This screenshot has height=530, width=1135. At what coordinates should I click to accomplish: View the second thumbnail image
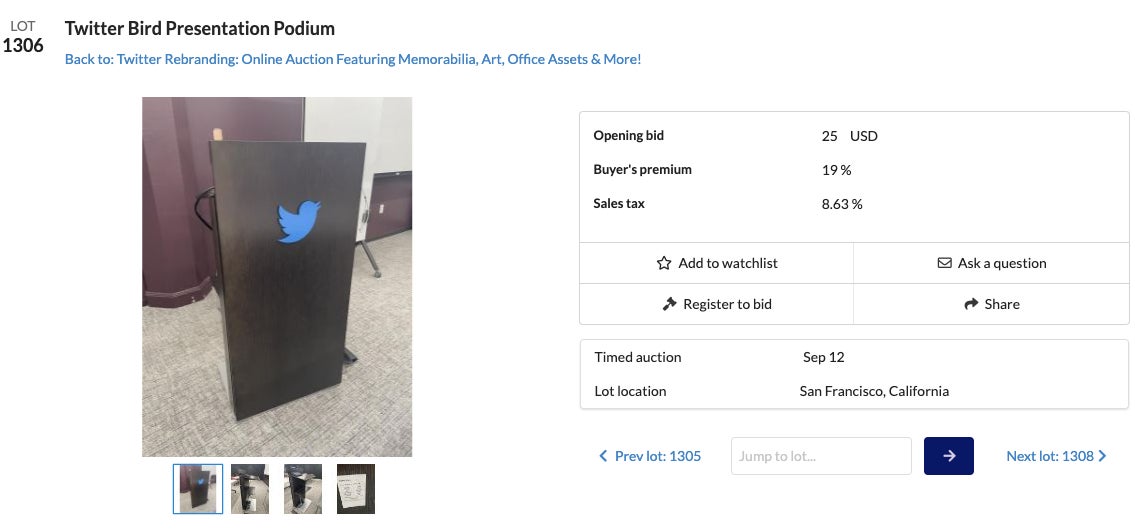tap(250, 489)
